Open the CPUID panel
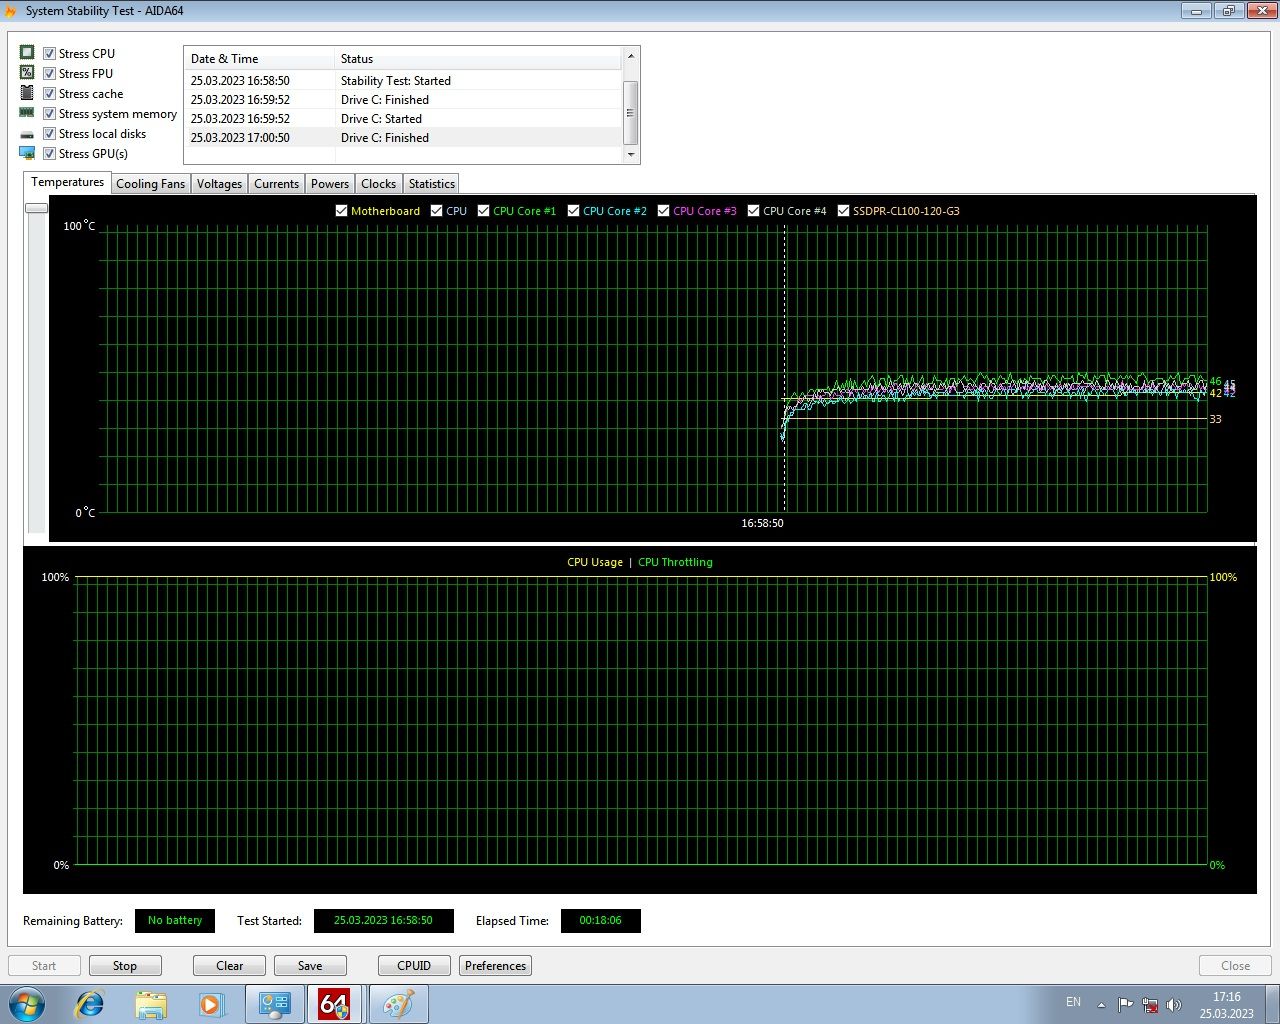 pyautogui.click(x=414, y=966)
